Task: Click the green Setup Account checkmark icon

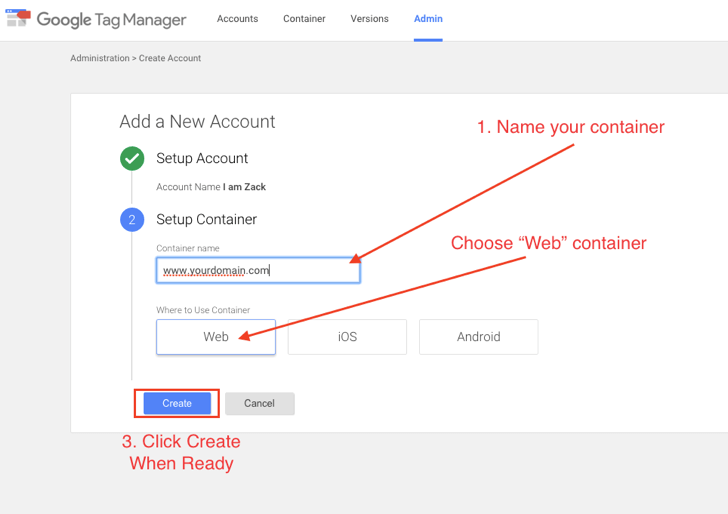Action: (x=132, y=158)
